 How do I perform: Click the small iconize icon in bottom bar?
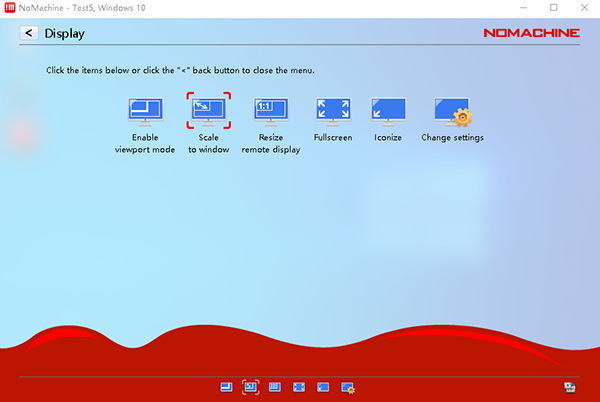[323, 386]
